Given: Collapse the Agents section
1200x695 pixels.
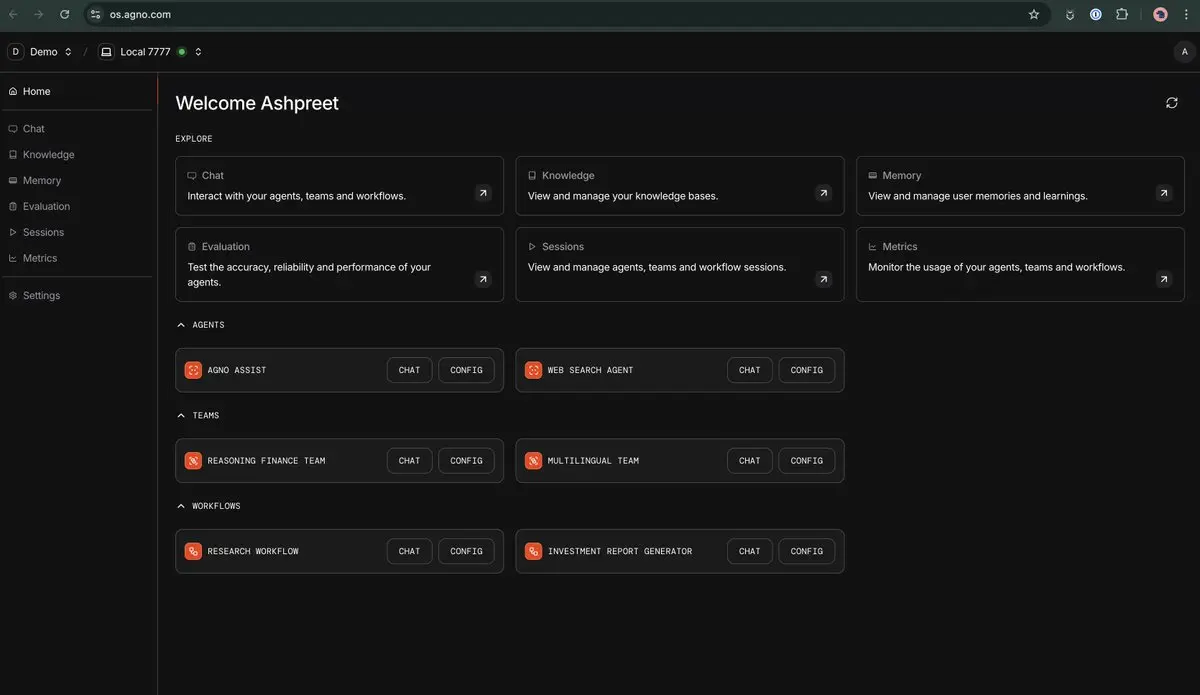Looking at the screenshot, I should (181, 325).
